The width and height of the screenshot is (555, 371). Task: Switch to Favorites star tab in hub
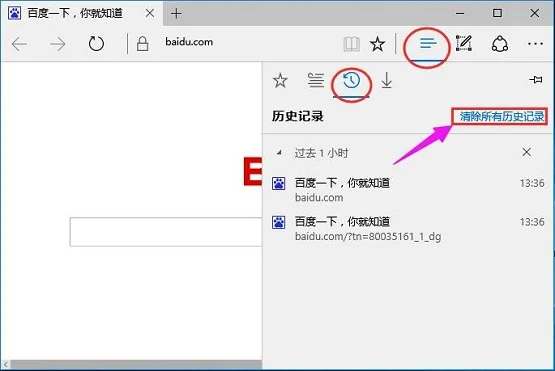pos(280,80)
